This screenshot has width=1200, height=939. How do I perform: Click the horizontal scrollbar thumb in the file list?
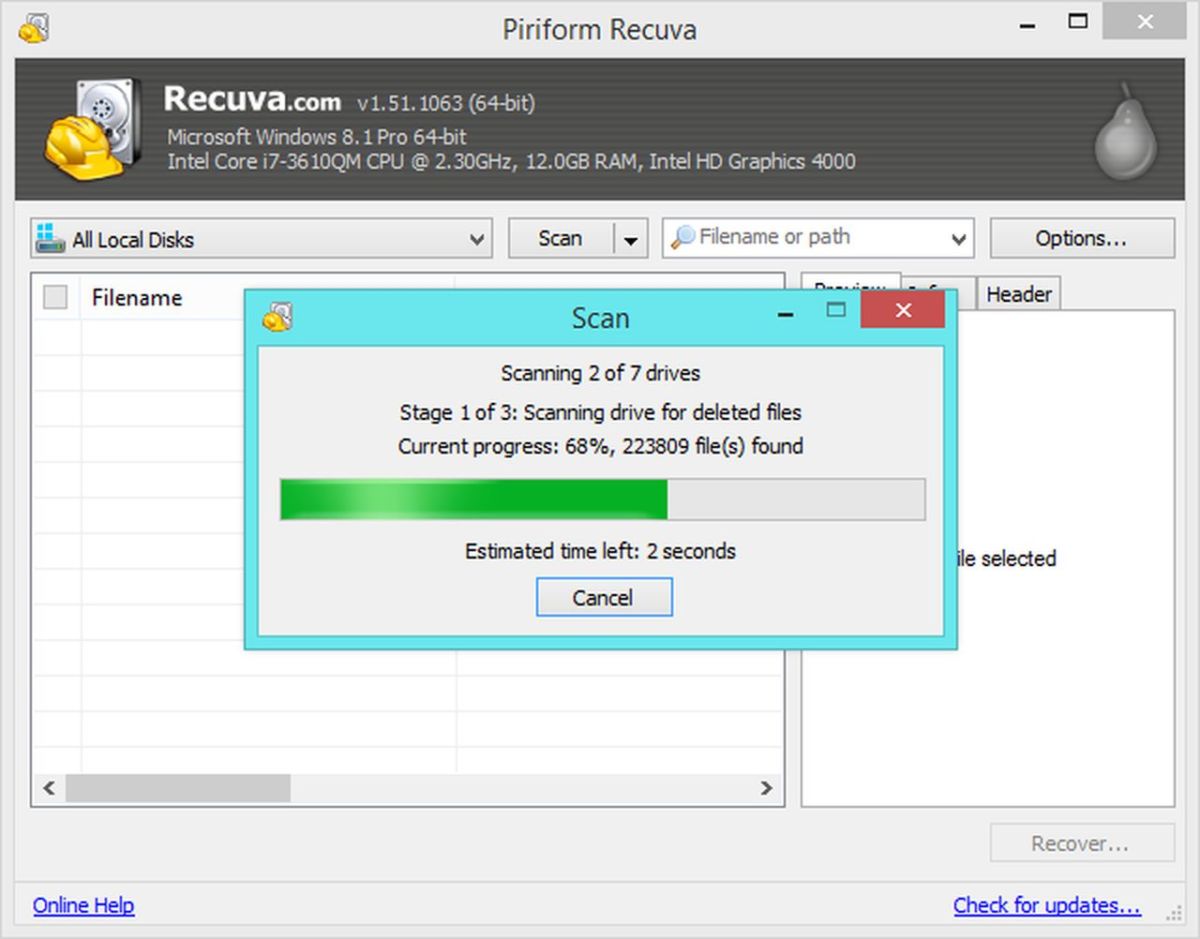(x=178, y=788)
